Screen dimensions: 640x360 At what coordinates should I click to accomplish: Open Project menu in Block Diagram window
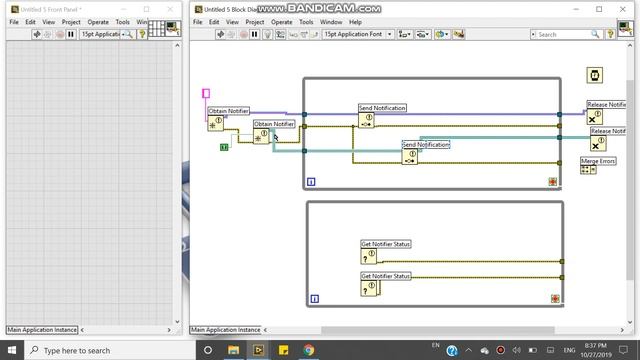coord(255,22)
